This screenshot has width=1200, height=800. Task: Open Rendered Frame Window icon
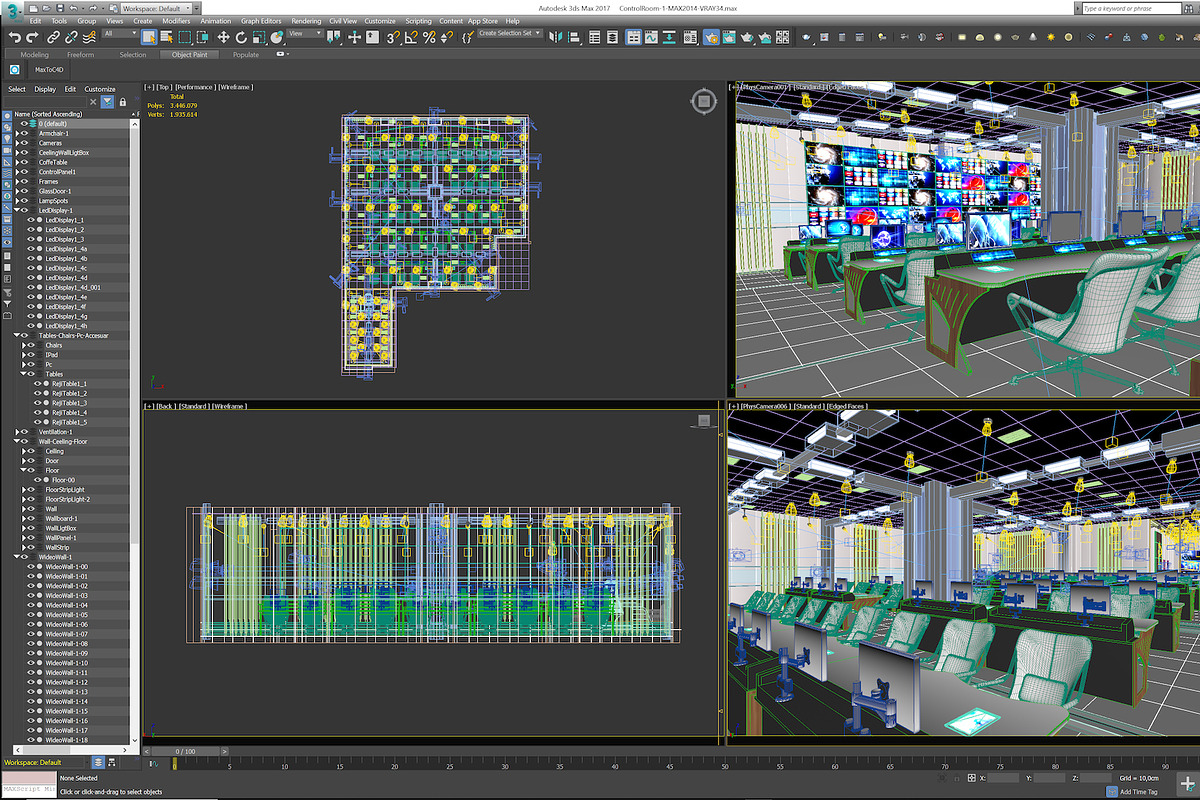729,37
